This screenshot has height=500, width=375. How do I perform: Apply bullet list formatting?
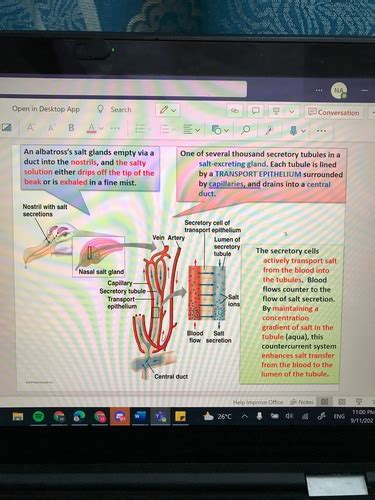[x=140, y=129]
